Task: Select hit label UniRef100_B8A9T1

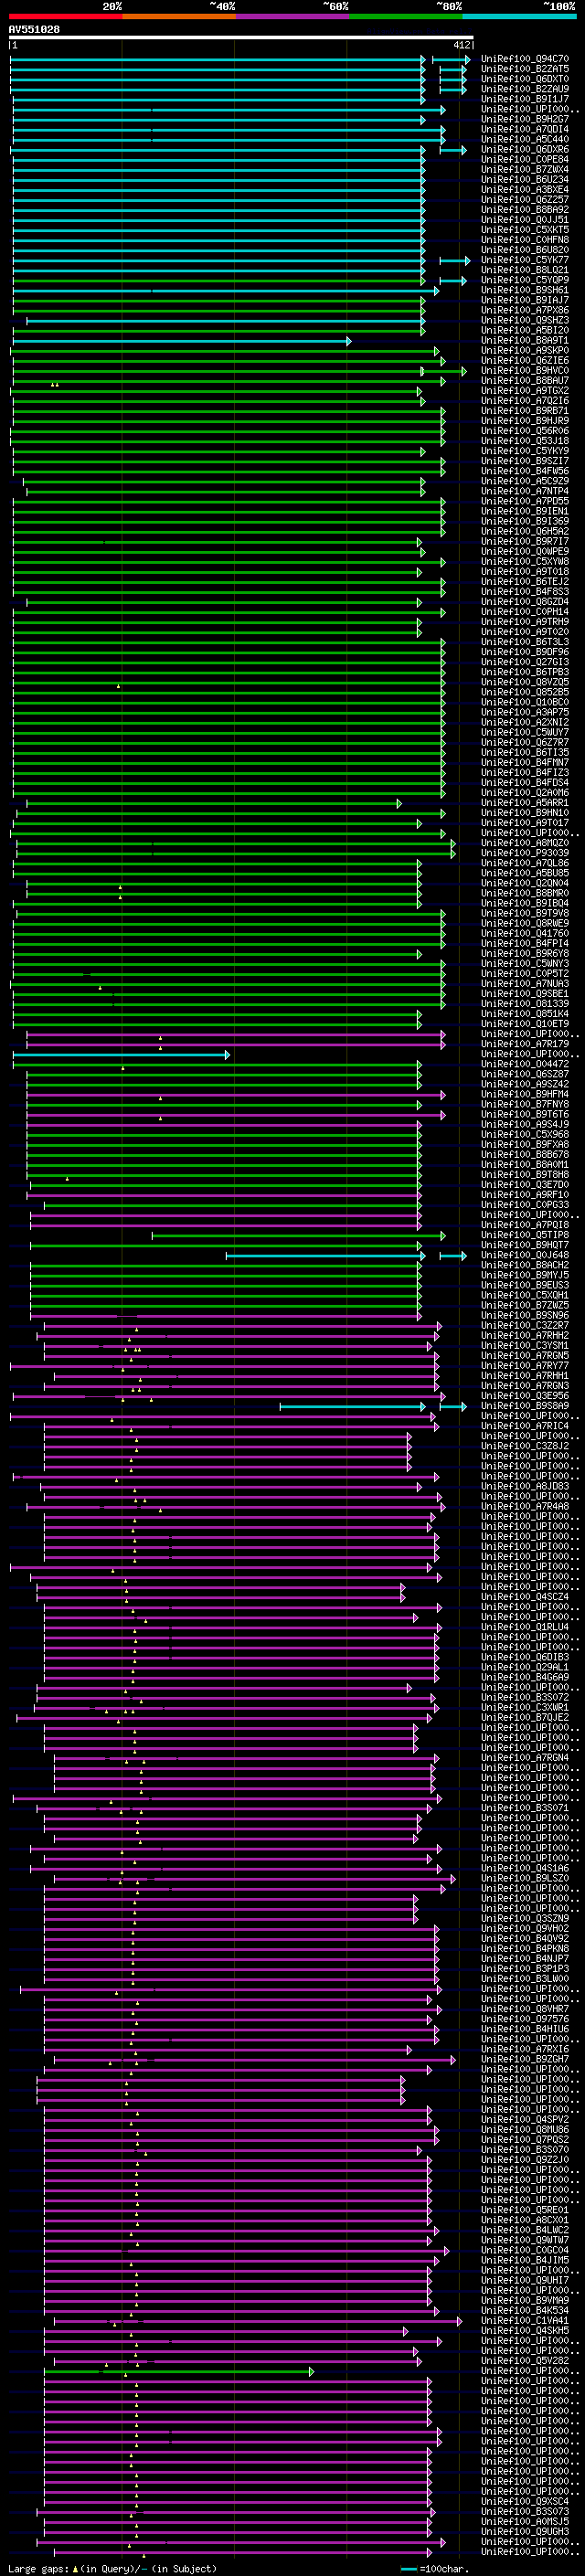Action: pos(525,341)
